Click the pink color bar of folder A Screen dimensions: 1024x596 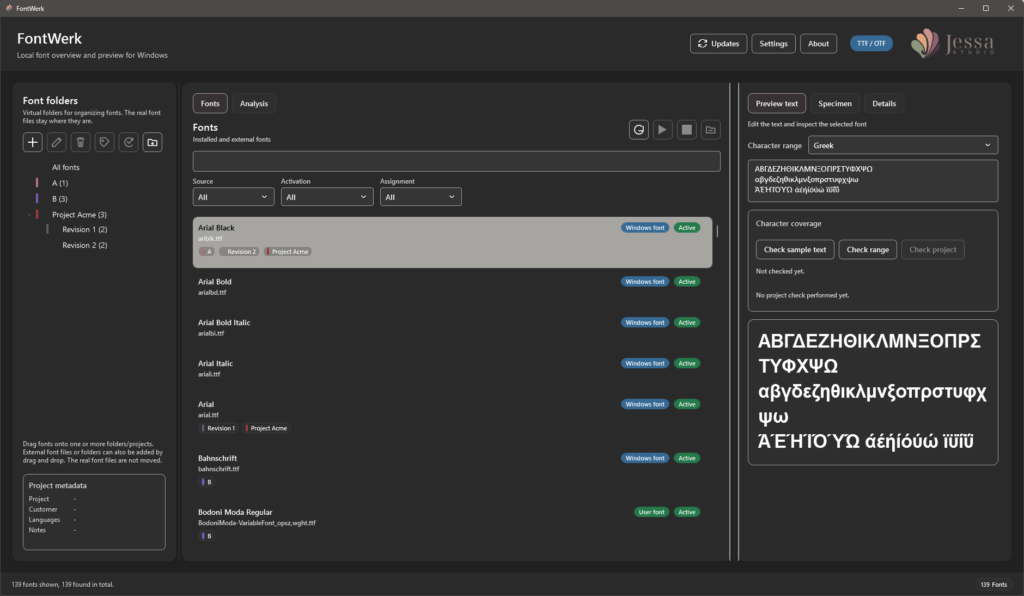pyautogui.click(x=37, y=183)
